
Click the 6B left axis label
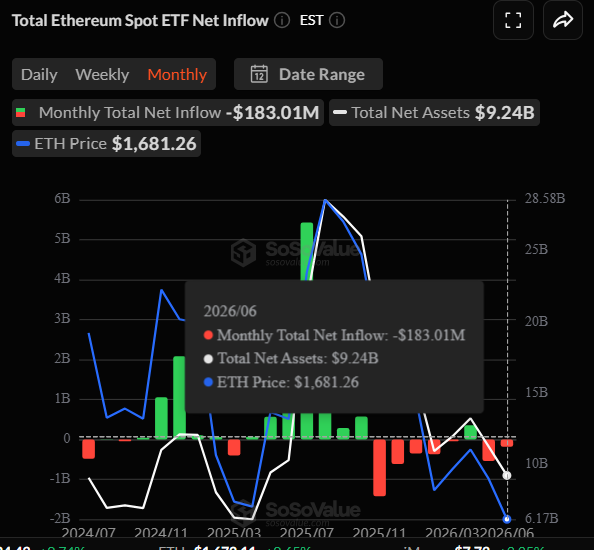tap(63, 198)
